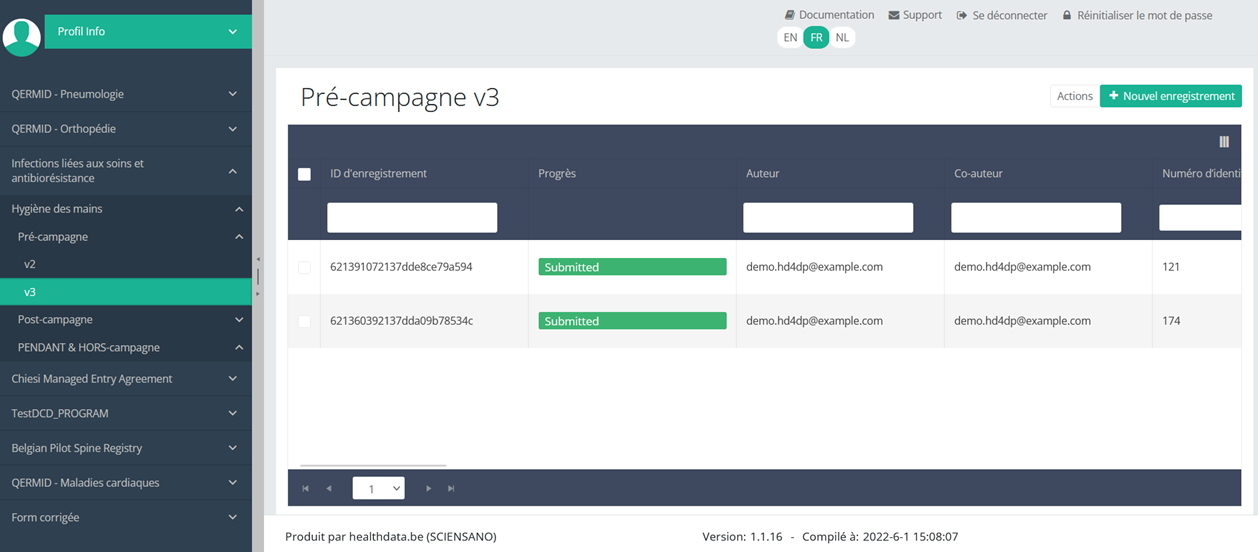This screenshot has height=552, width=1258.
Task: Click the ID d'enregistrement filter field
Action: click(412, 218)
